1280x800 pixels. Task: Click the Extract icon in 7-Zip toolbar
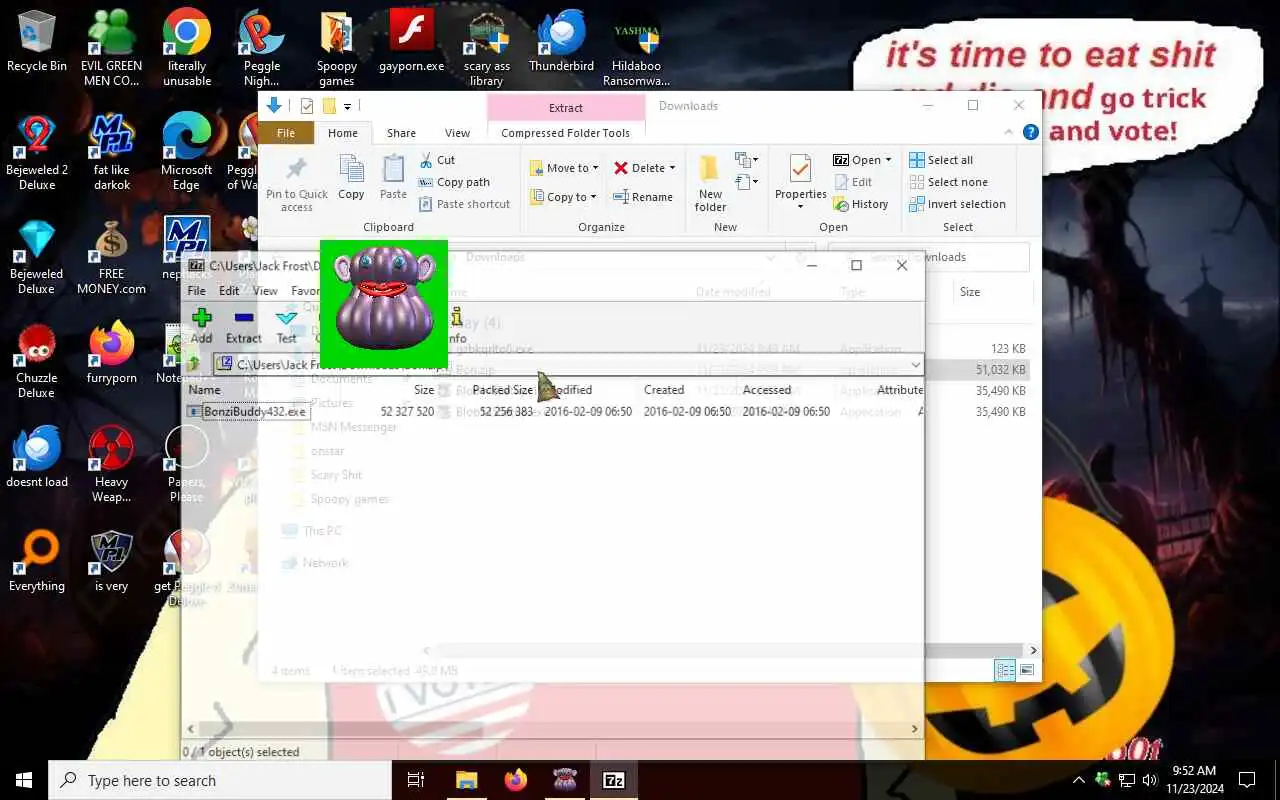pyautogui.click(x=243, y=326)
